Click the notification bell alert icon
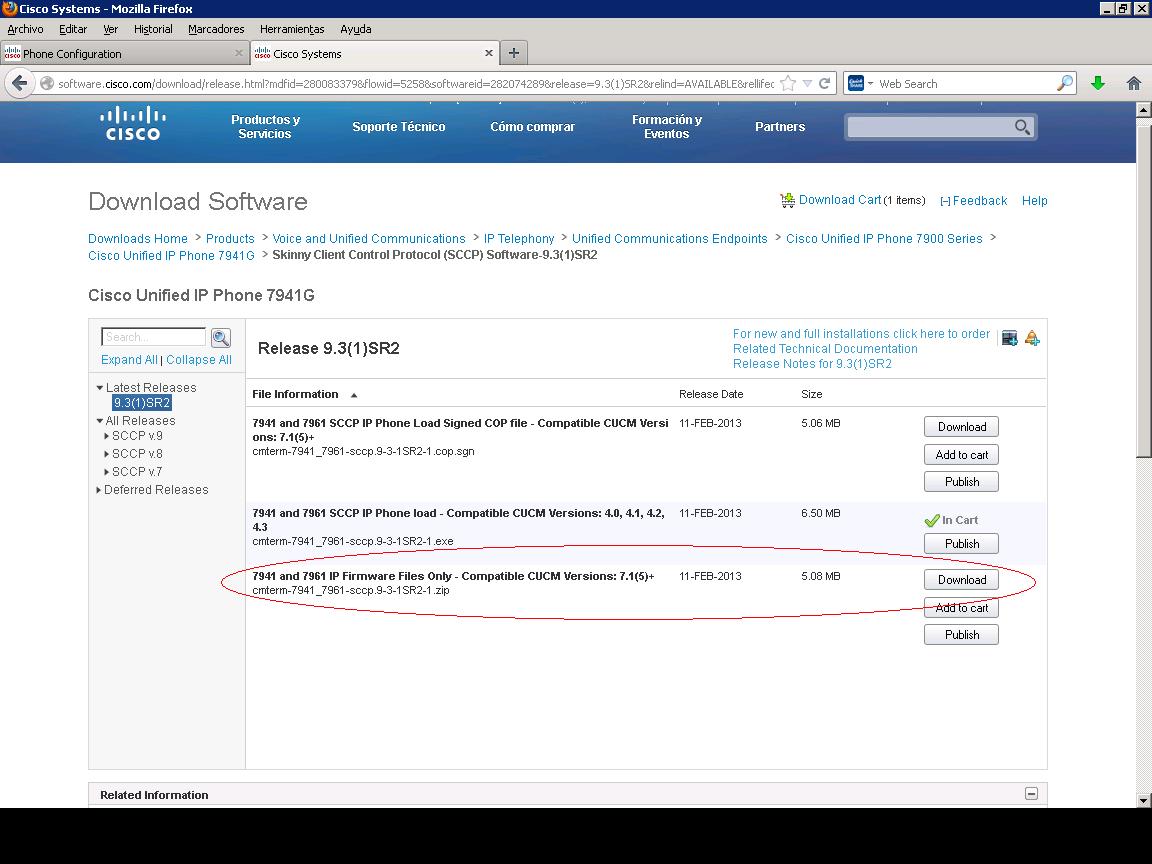The height and width of the screenshot is (864, 1152). [1032, 338]
